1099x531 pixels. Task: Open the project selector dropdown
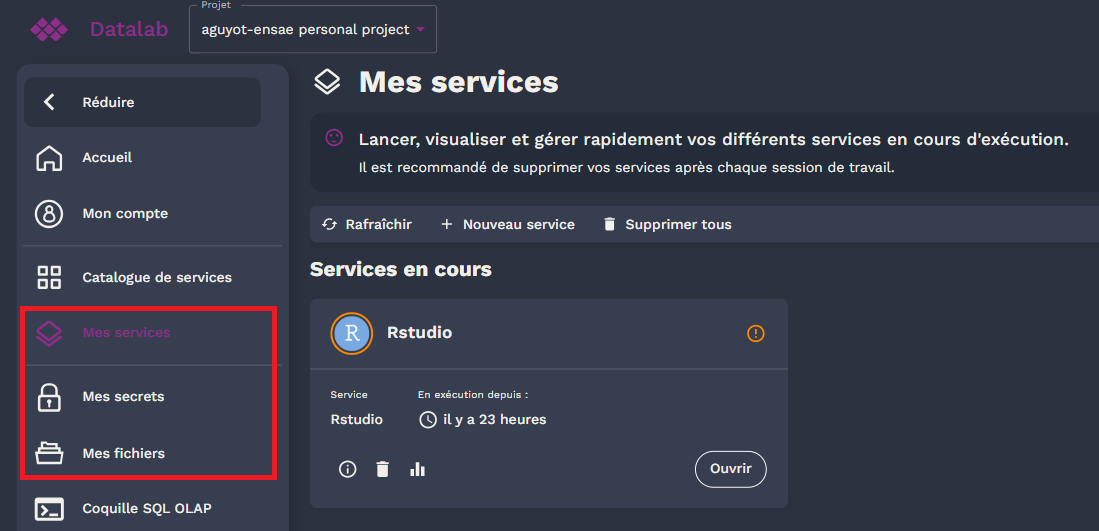312,30
